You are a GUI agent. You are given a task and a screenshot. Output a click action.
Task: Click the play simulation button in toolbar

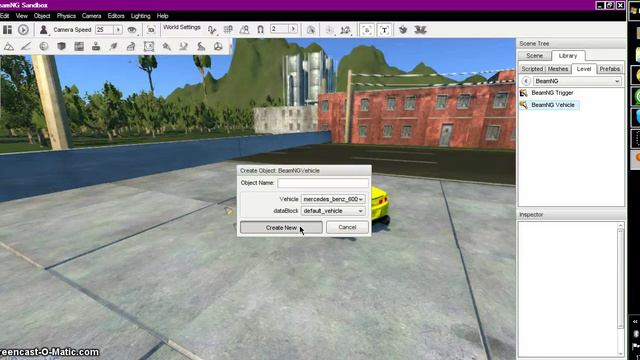(x=23, y=30)
